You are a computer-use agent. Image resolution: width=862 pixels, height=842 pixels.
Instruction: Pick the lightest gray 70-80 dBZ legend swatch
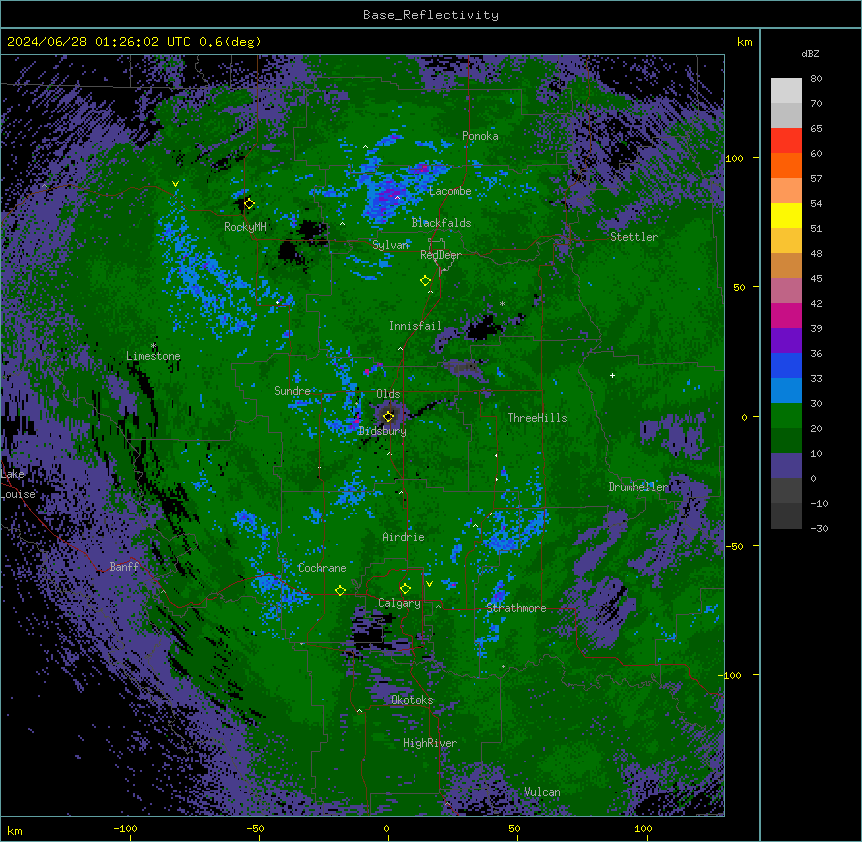click(786, 91)
